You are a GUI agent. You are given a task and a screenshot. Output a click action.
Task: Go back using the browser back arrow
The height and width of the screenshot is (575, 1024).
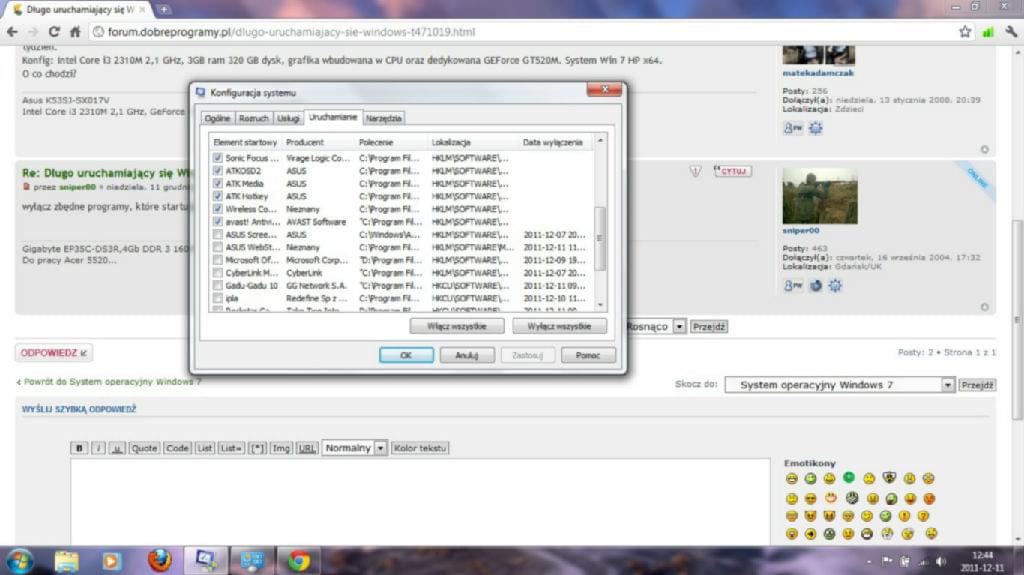(x=12, y=31)
